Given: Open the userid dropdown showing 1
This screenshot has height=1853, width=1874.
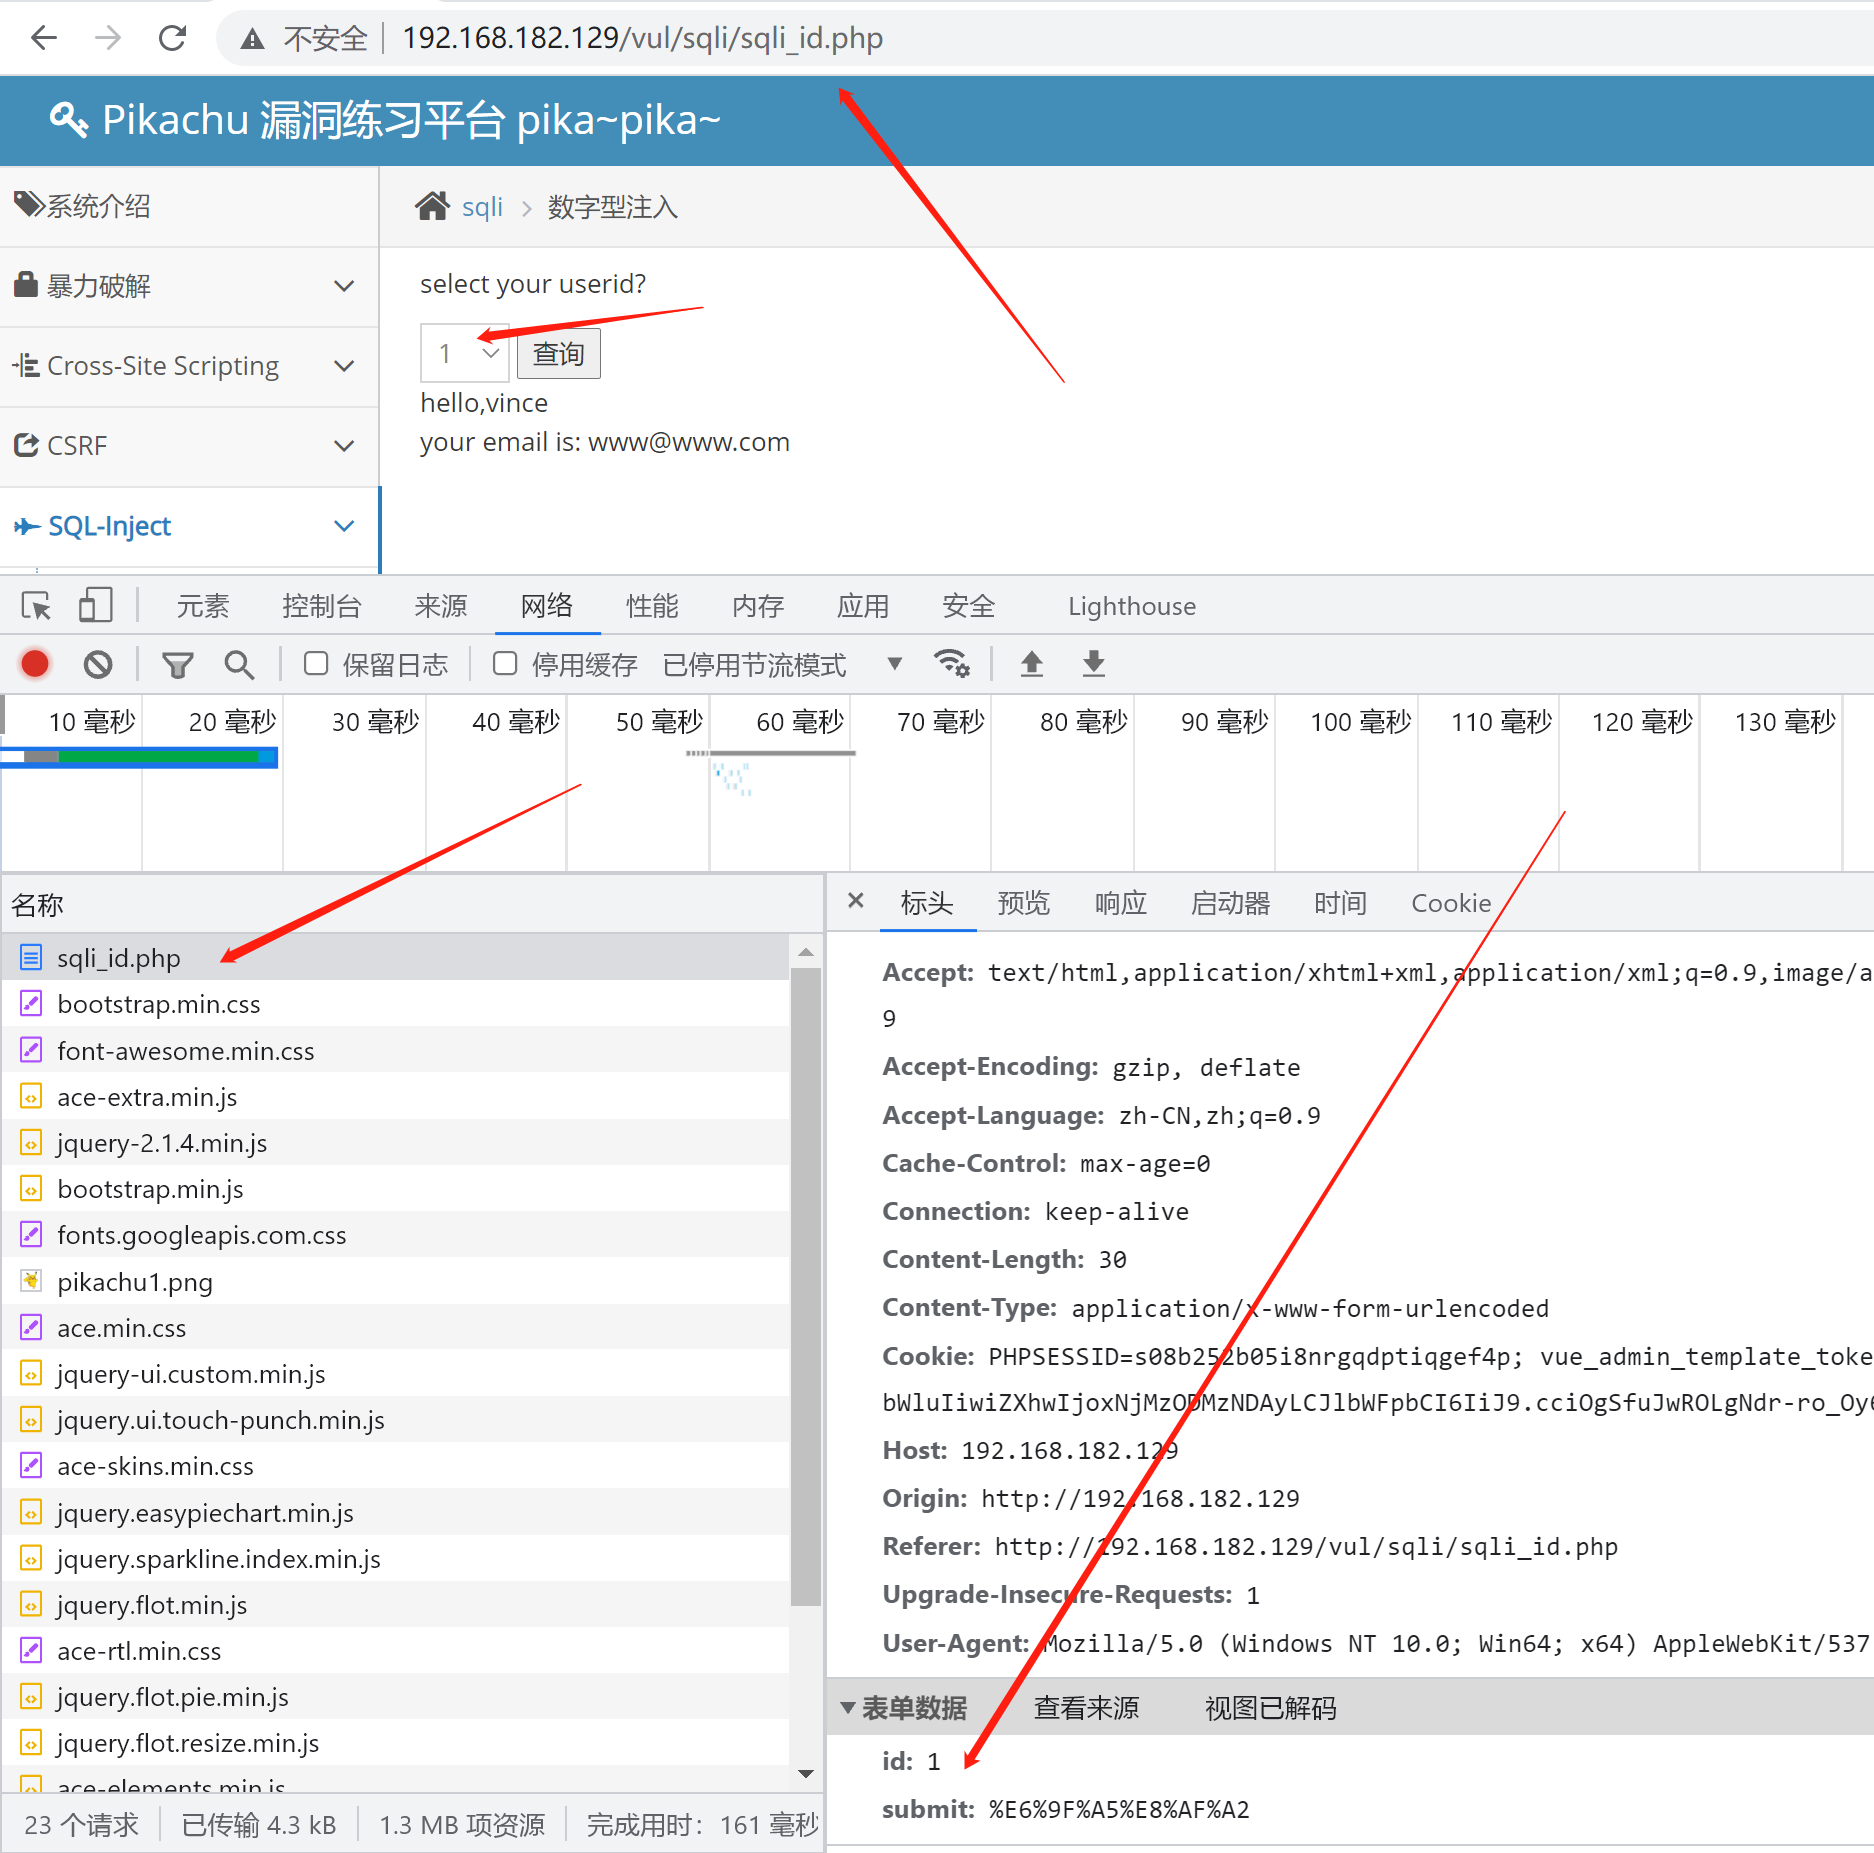Looking at the screenshot, I should (465, 353).
